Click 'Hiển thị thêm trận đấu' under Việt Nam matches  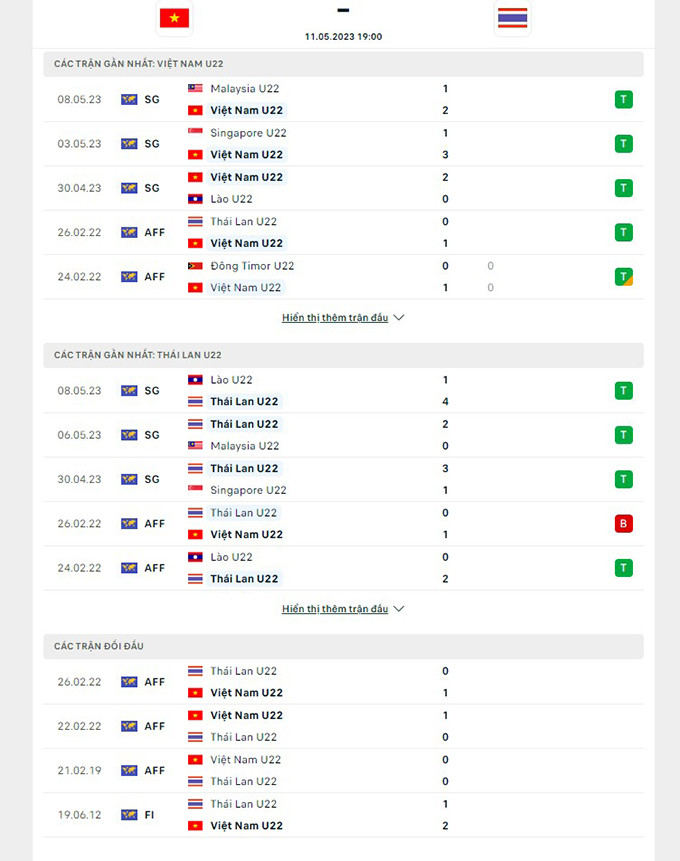coord(335,318)
